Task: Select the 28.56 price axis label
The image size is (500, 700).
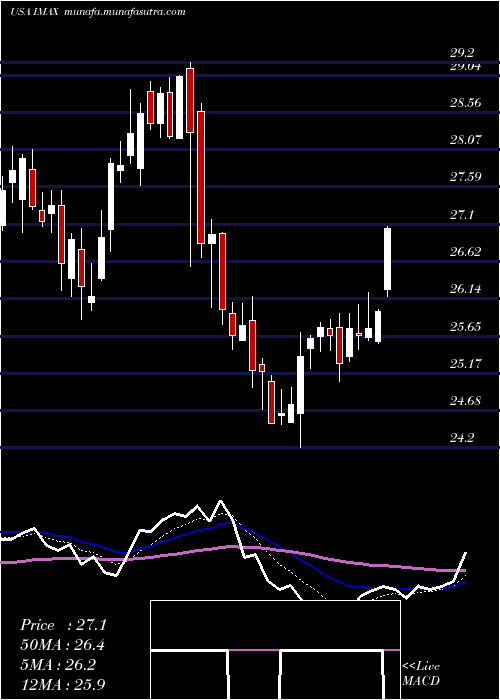Action: [x=466, y=103]
